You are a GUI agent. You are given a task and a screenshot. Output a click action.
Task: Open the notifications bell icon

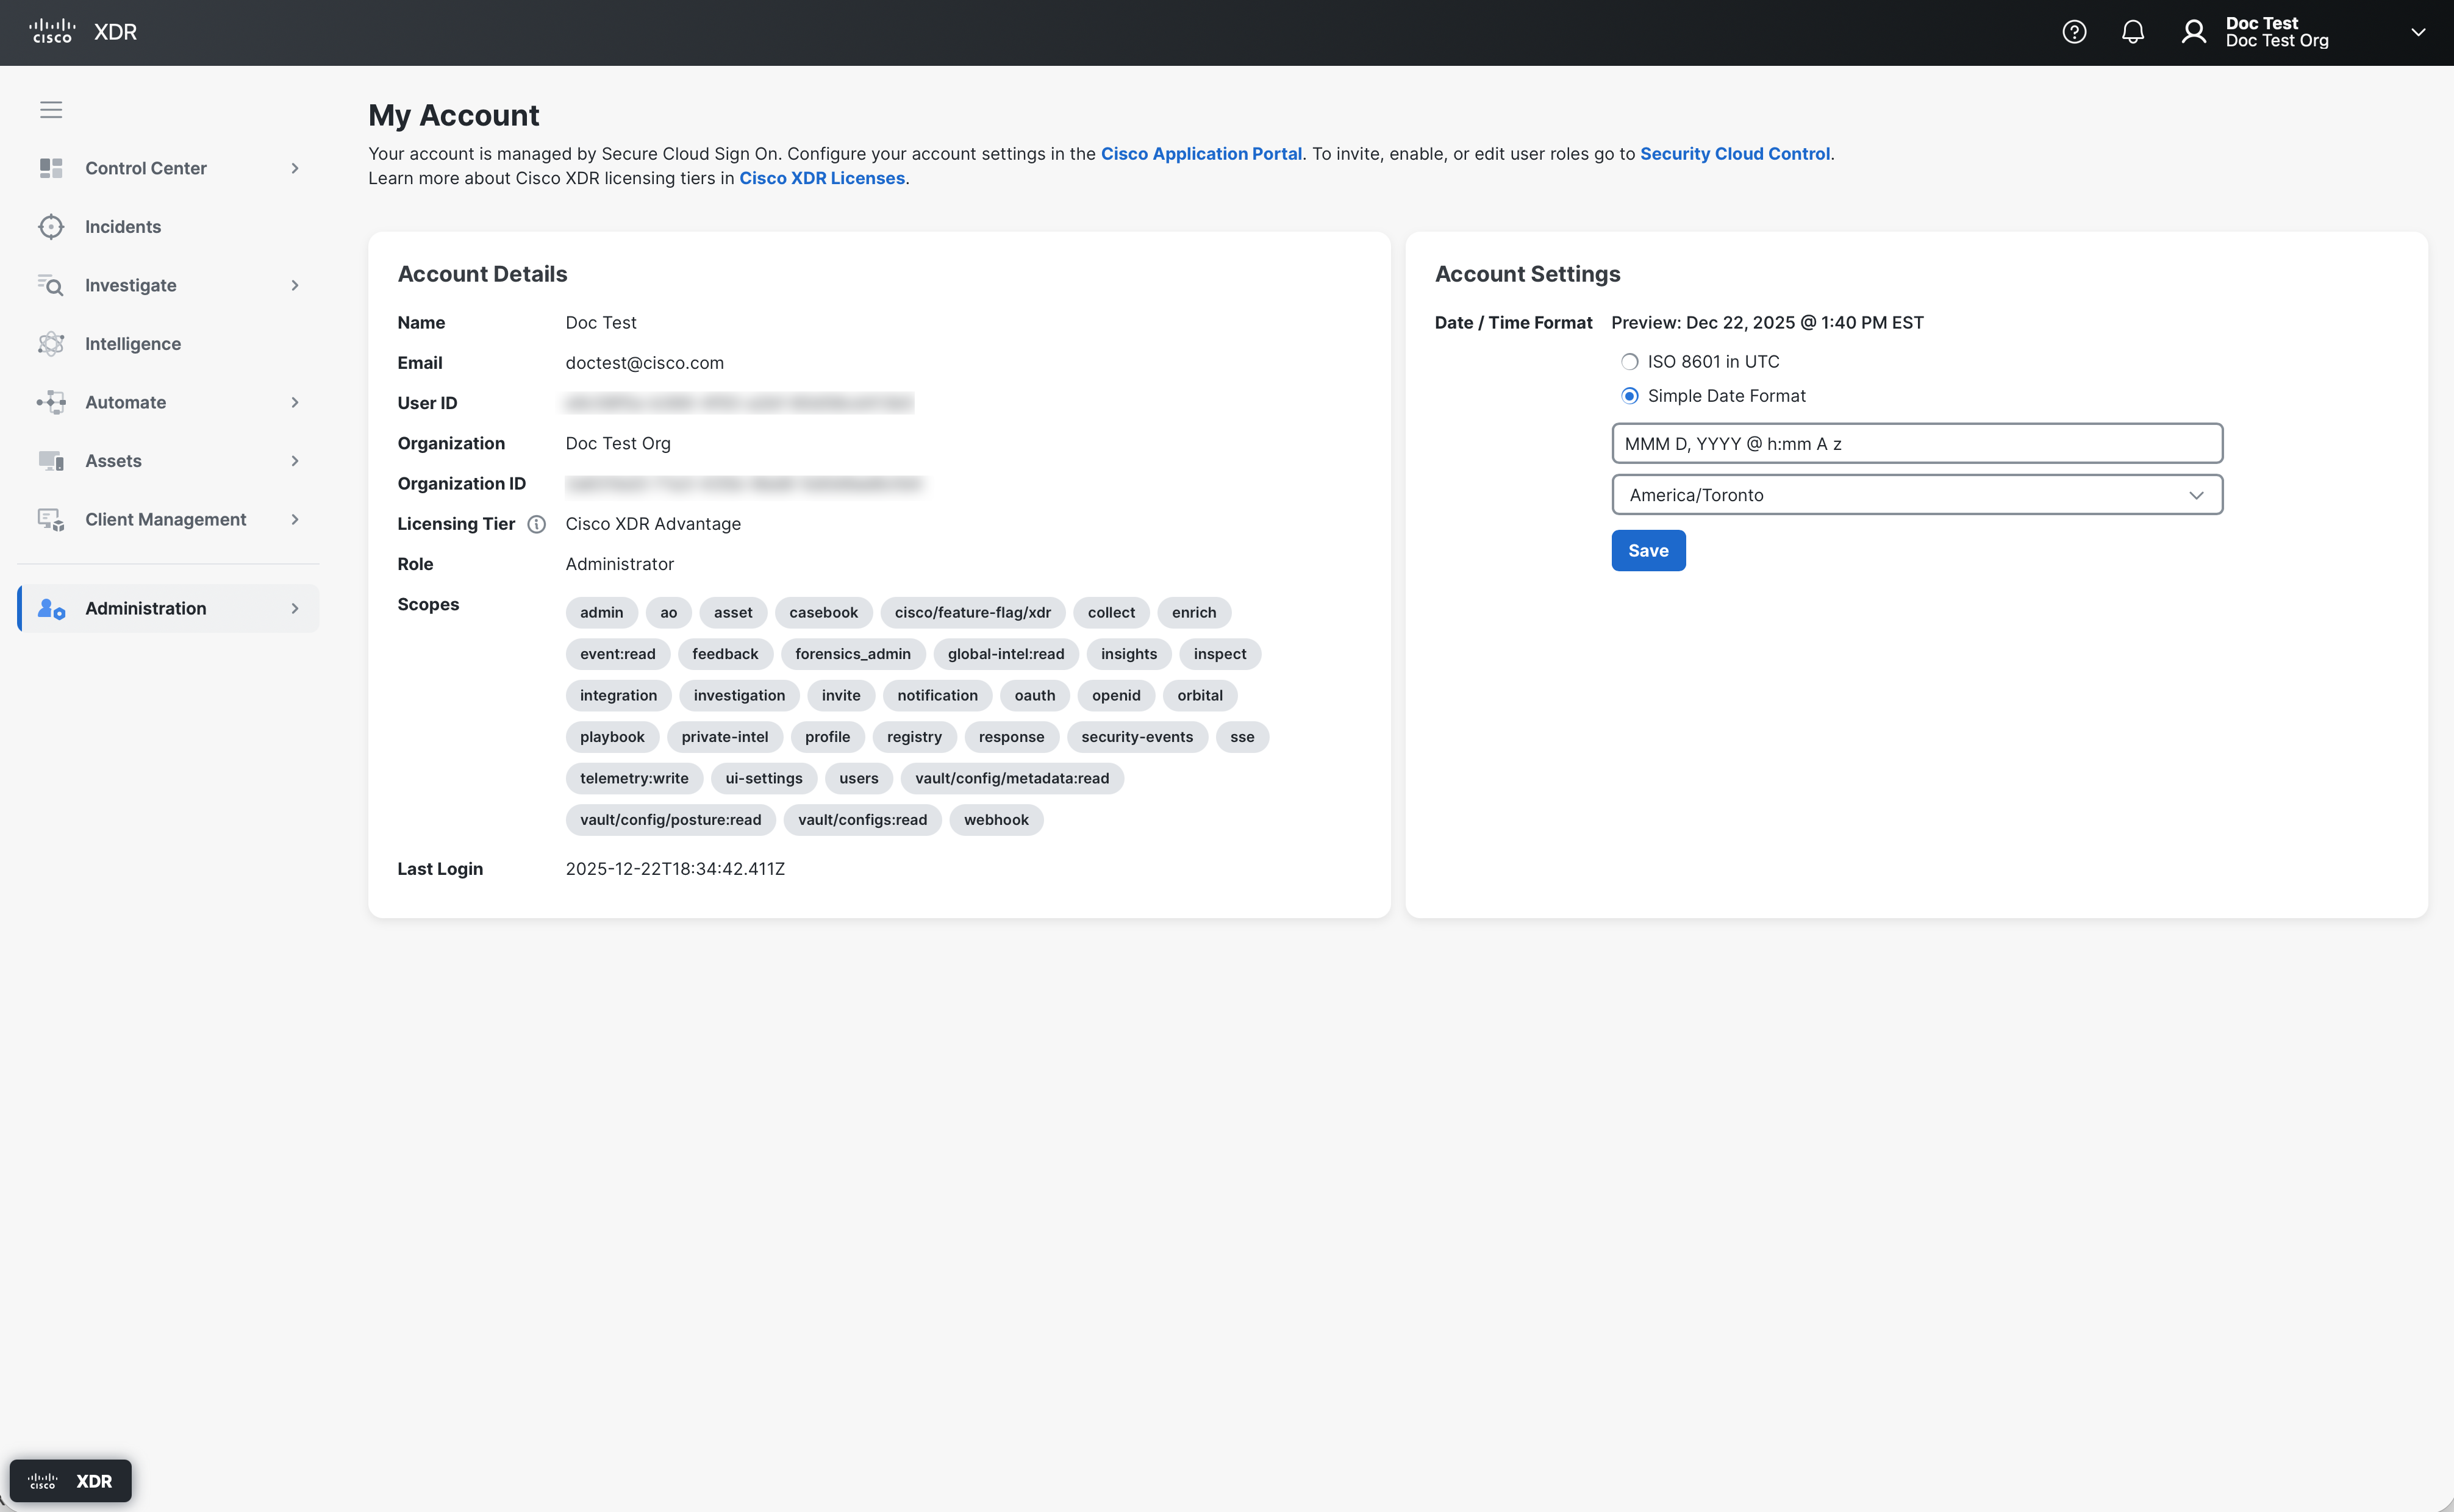pos(2132,32)
